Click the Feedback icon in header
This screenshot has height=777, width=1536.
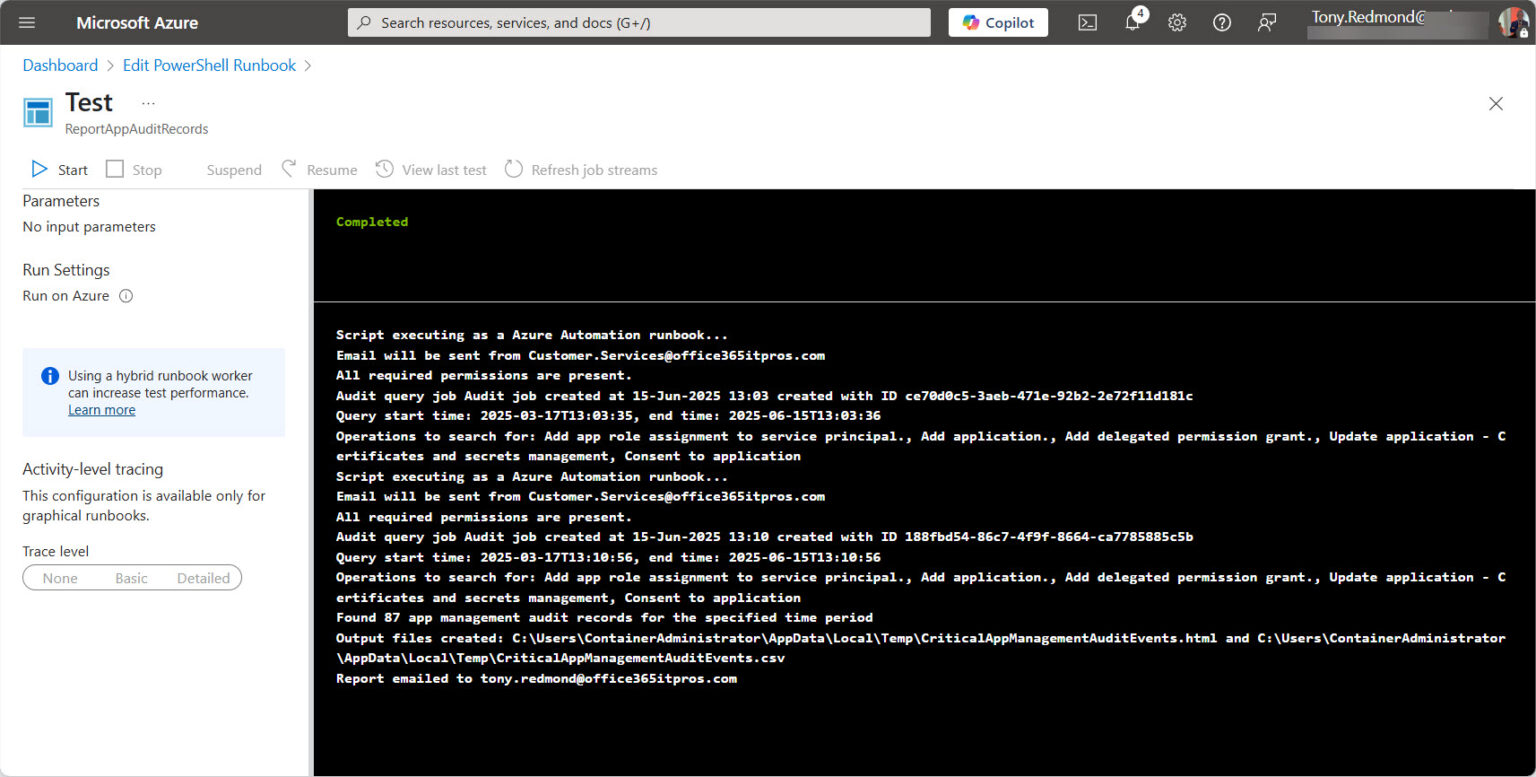point(1267,22)
